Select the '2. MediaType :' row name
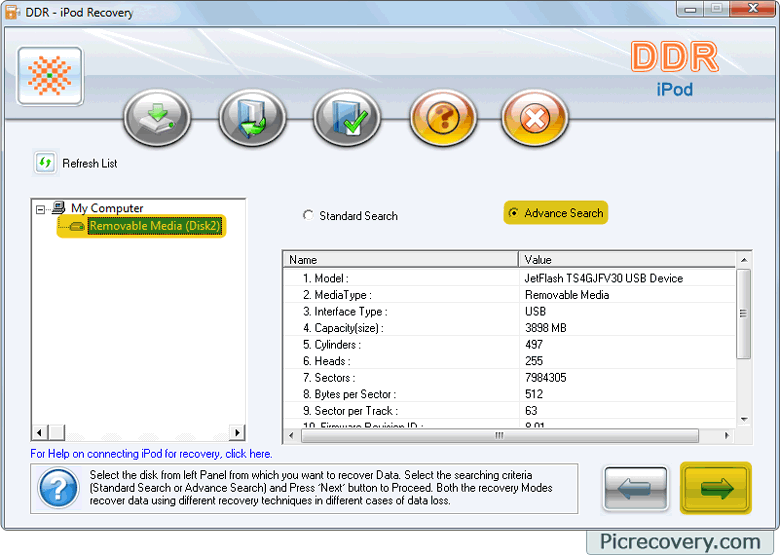The height and width of the screenshot is (555, 780). [x=337, y=295]
